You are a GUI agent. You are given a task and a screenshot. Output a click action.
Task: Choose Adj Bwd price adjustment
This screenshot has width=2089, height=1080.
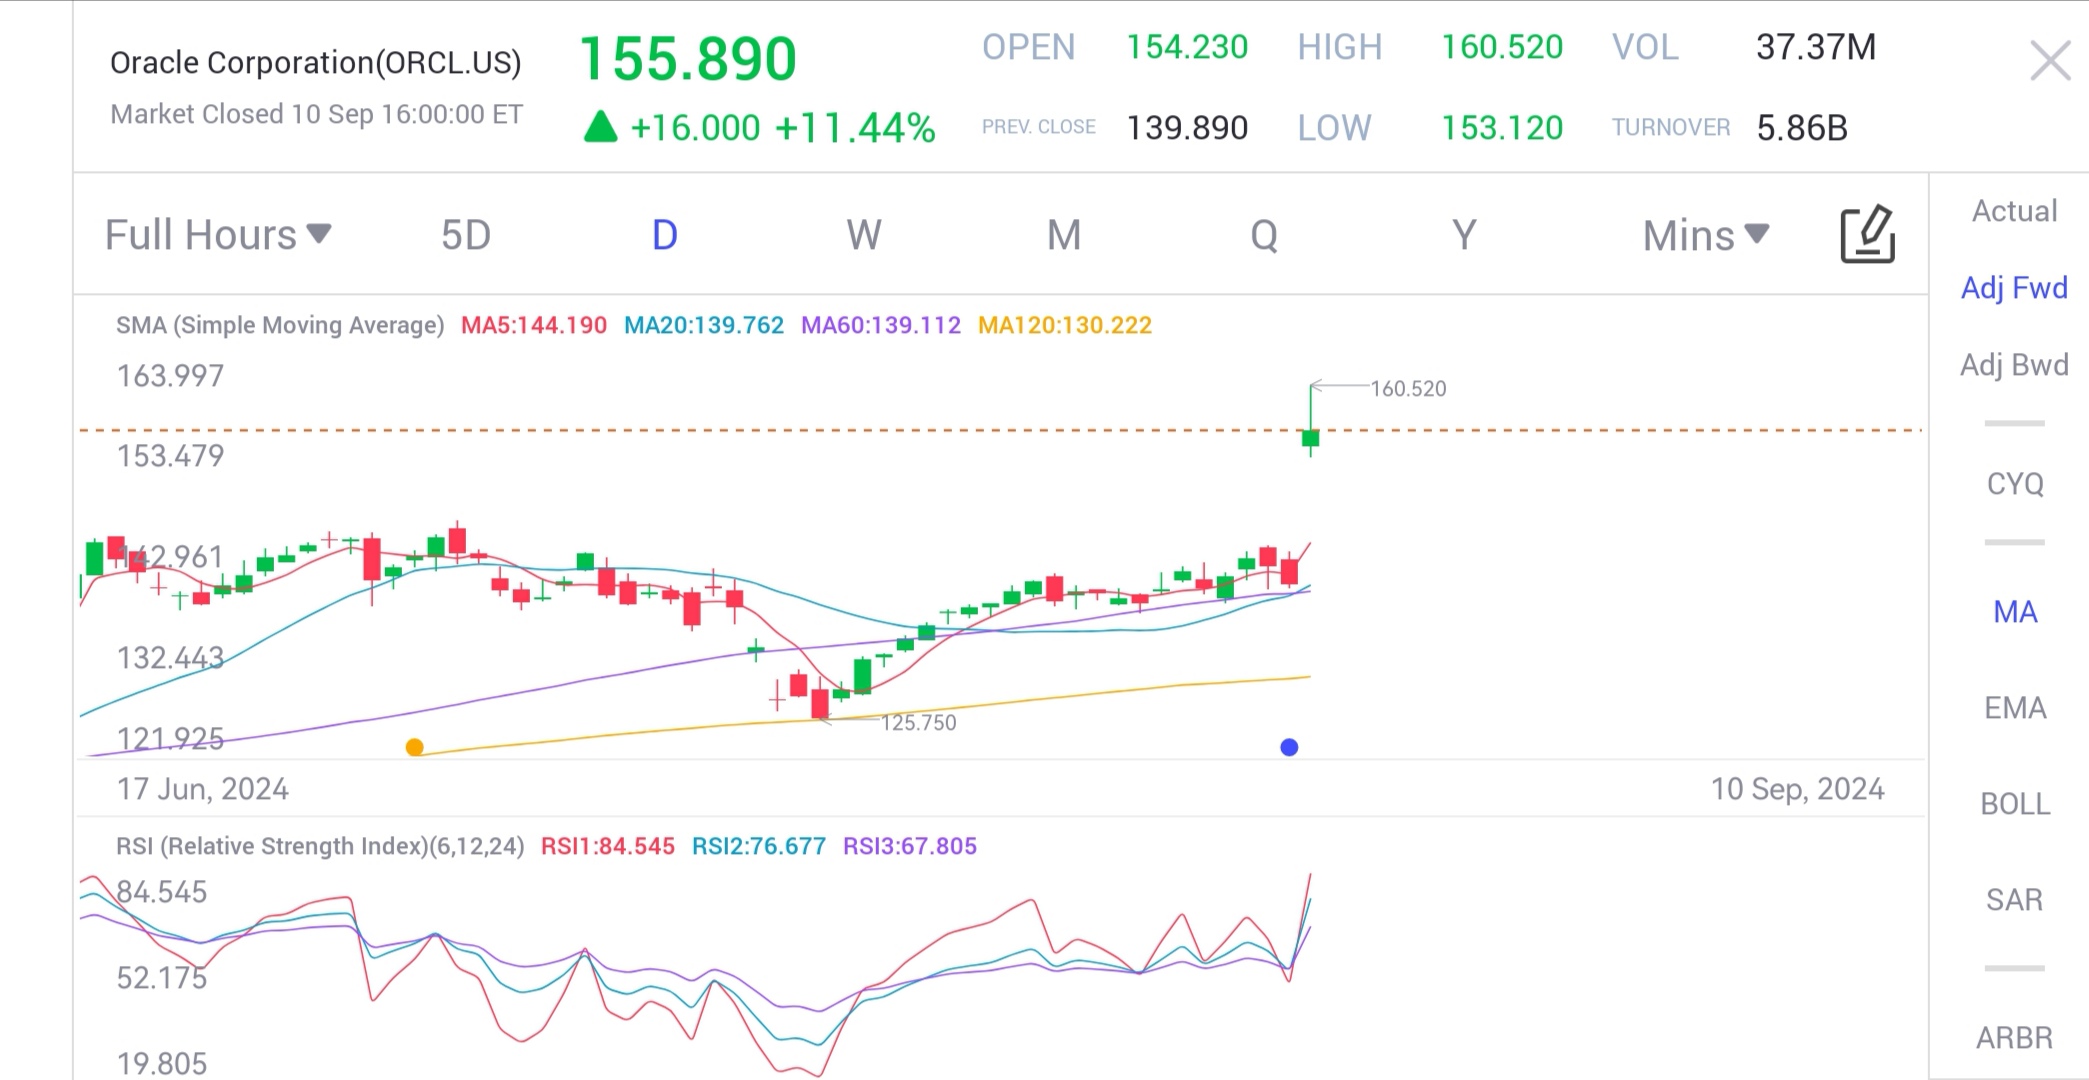2014,365
